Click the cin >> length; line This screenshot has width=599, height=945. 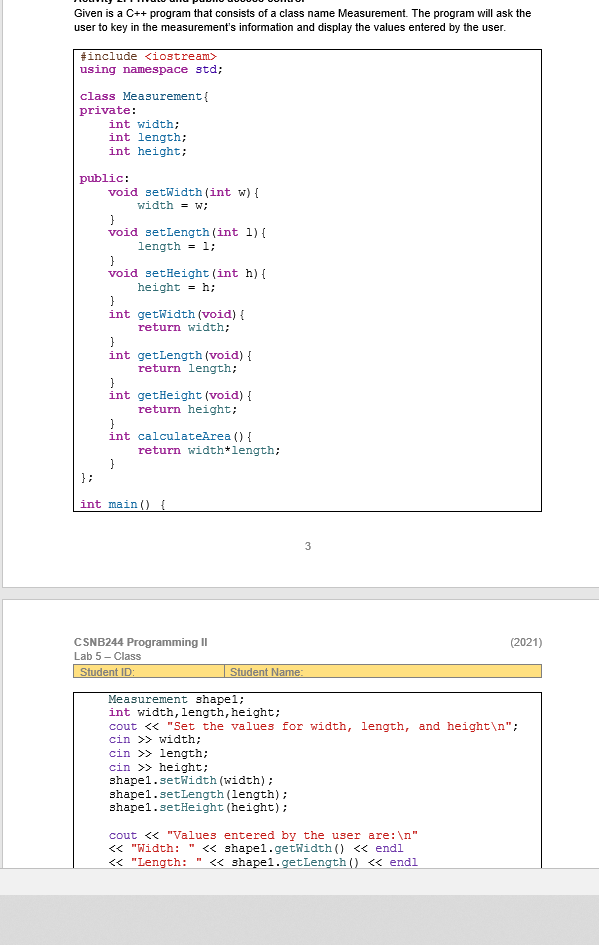pos(158,753)
